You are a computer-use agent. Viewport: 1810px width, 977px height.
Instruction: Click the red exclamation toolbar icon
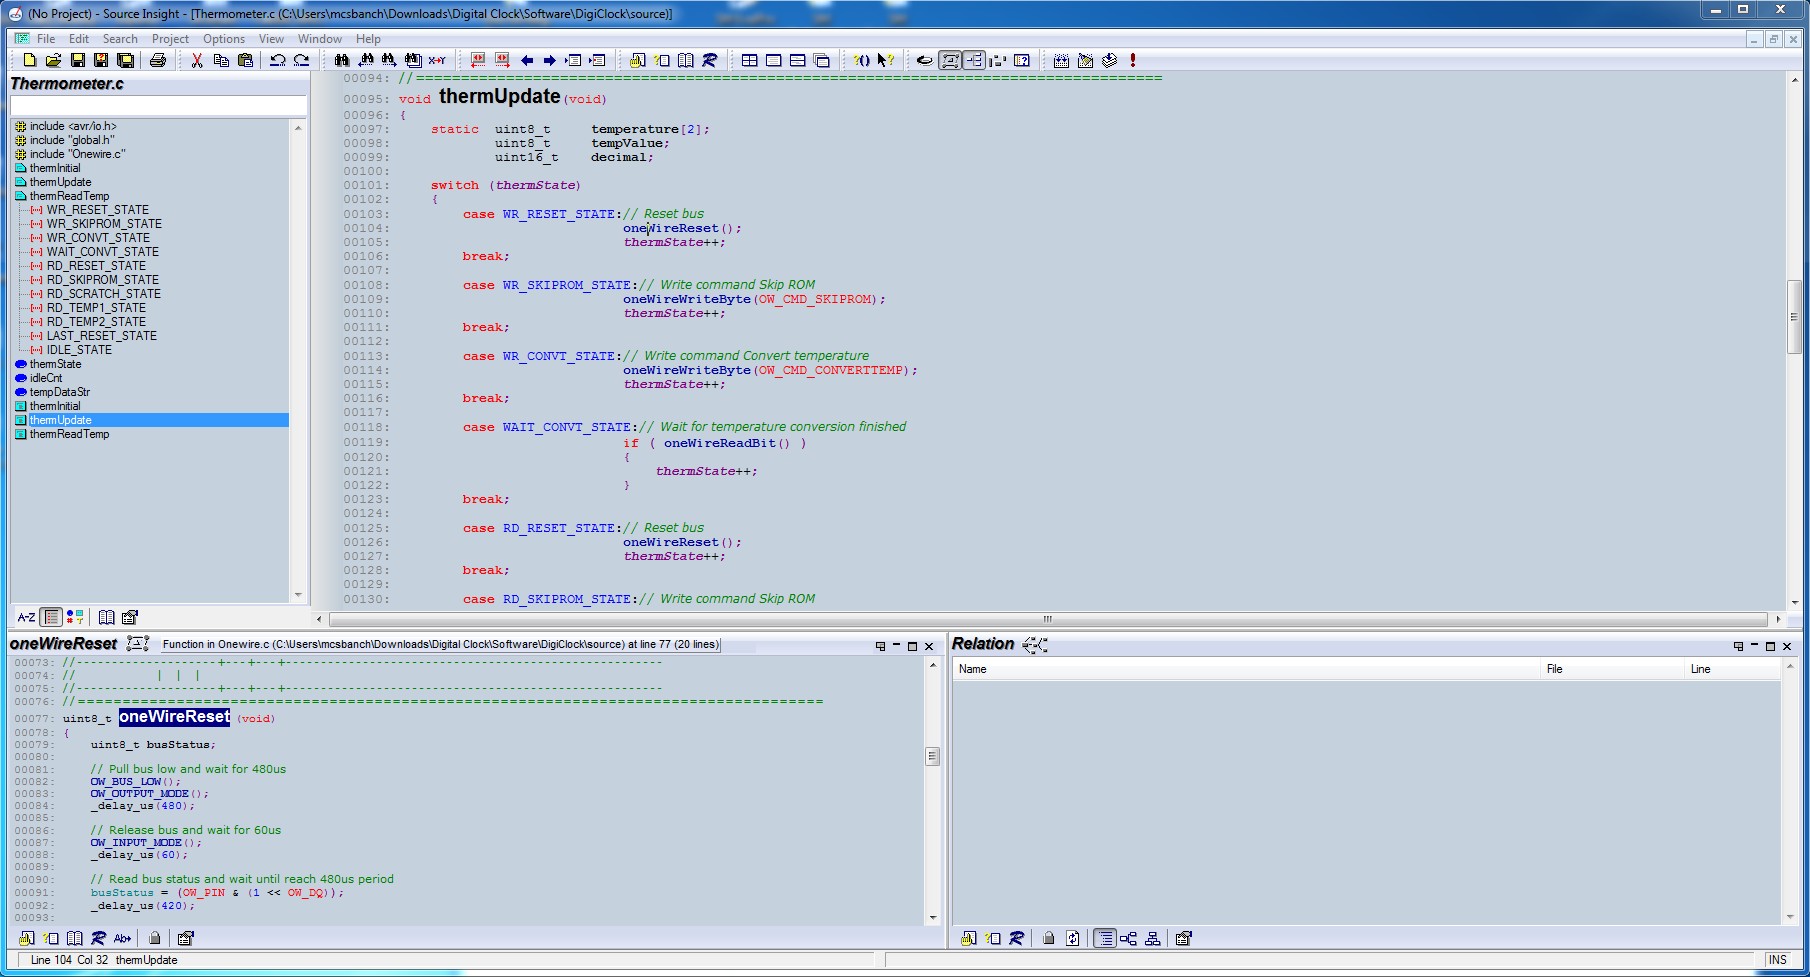click(1133, 60)
